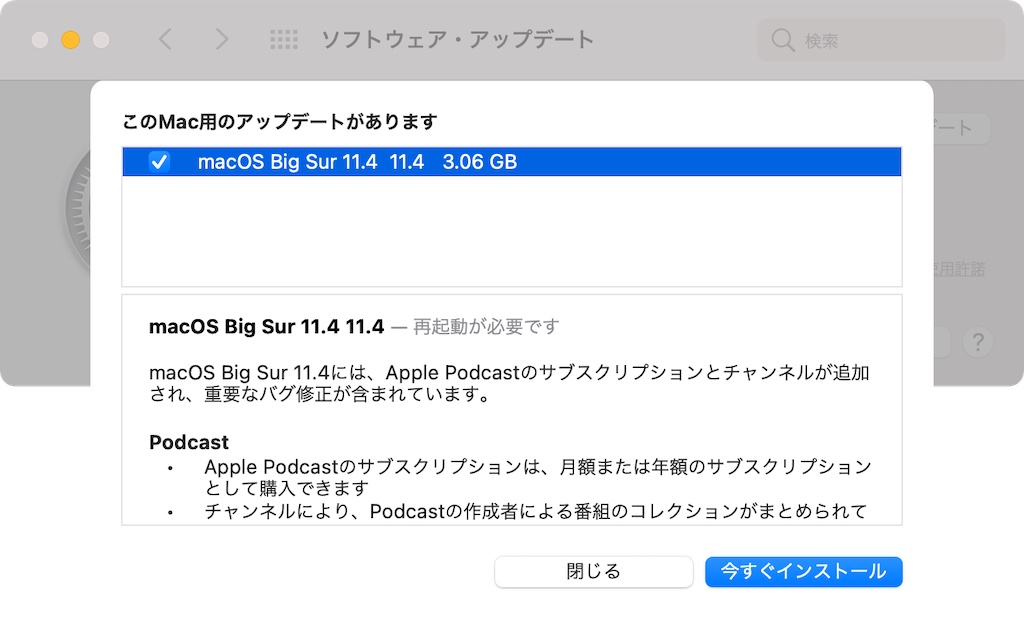Viewport: 1024px width, 618px height.
Task: Click the 閉じる button
Action: click(x=594, y=572)
